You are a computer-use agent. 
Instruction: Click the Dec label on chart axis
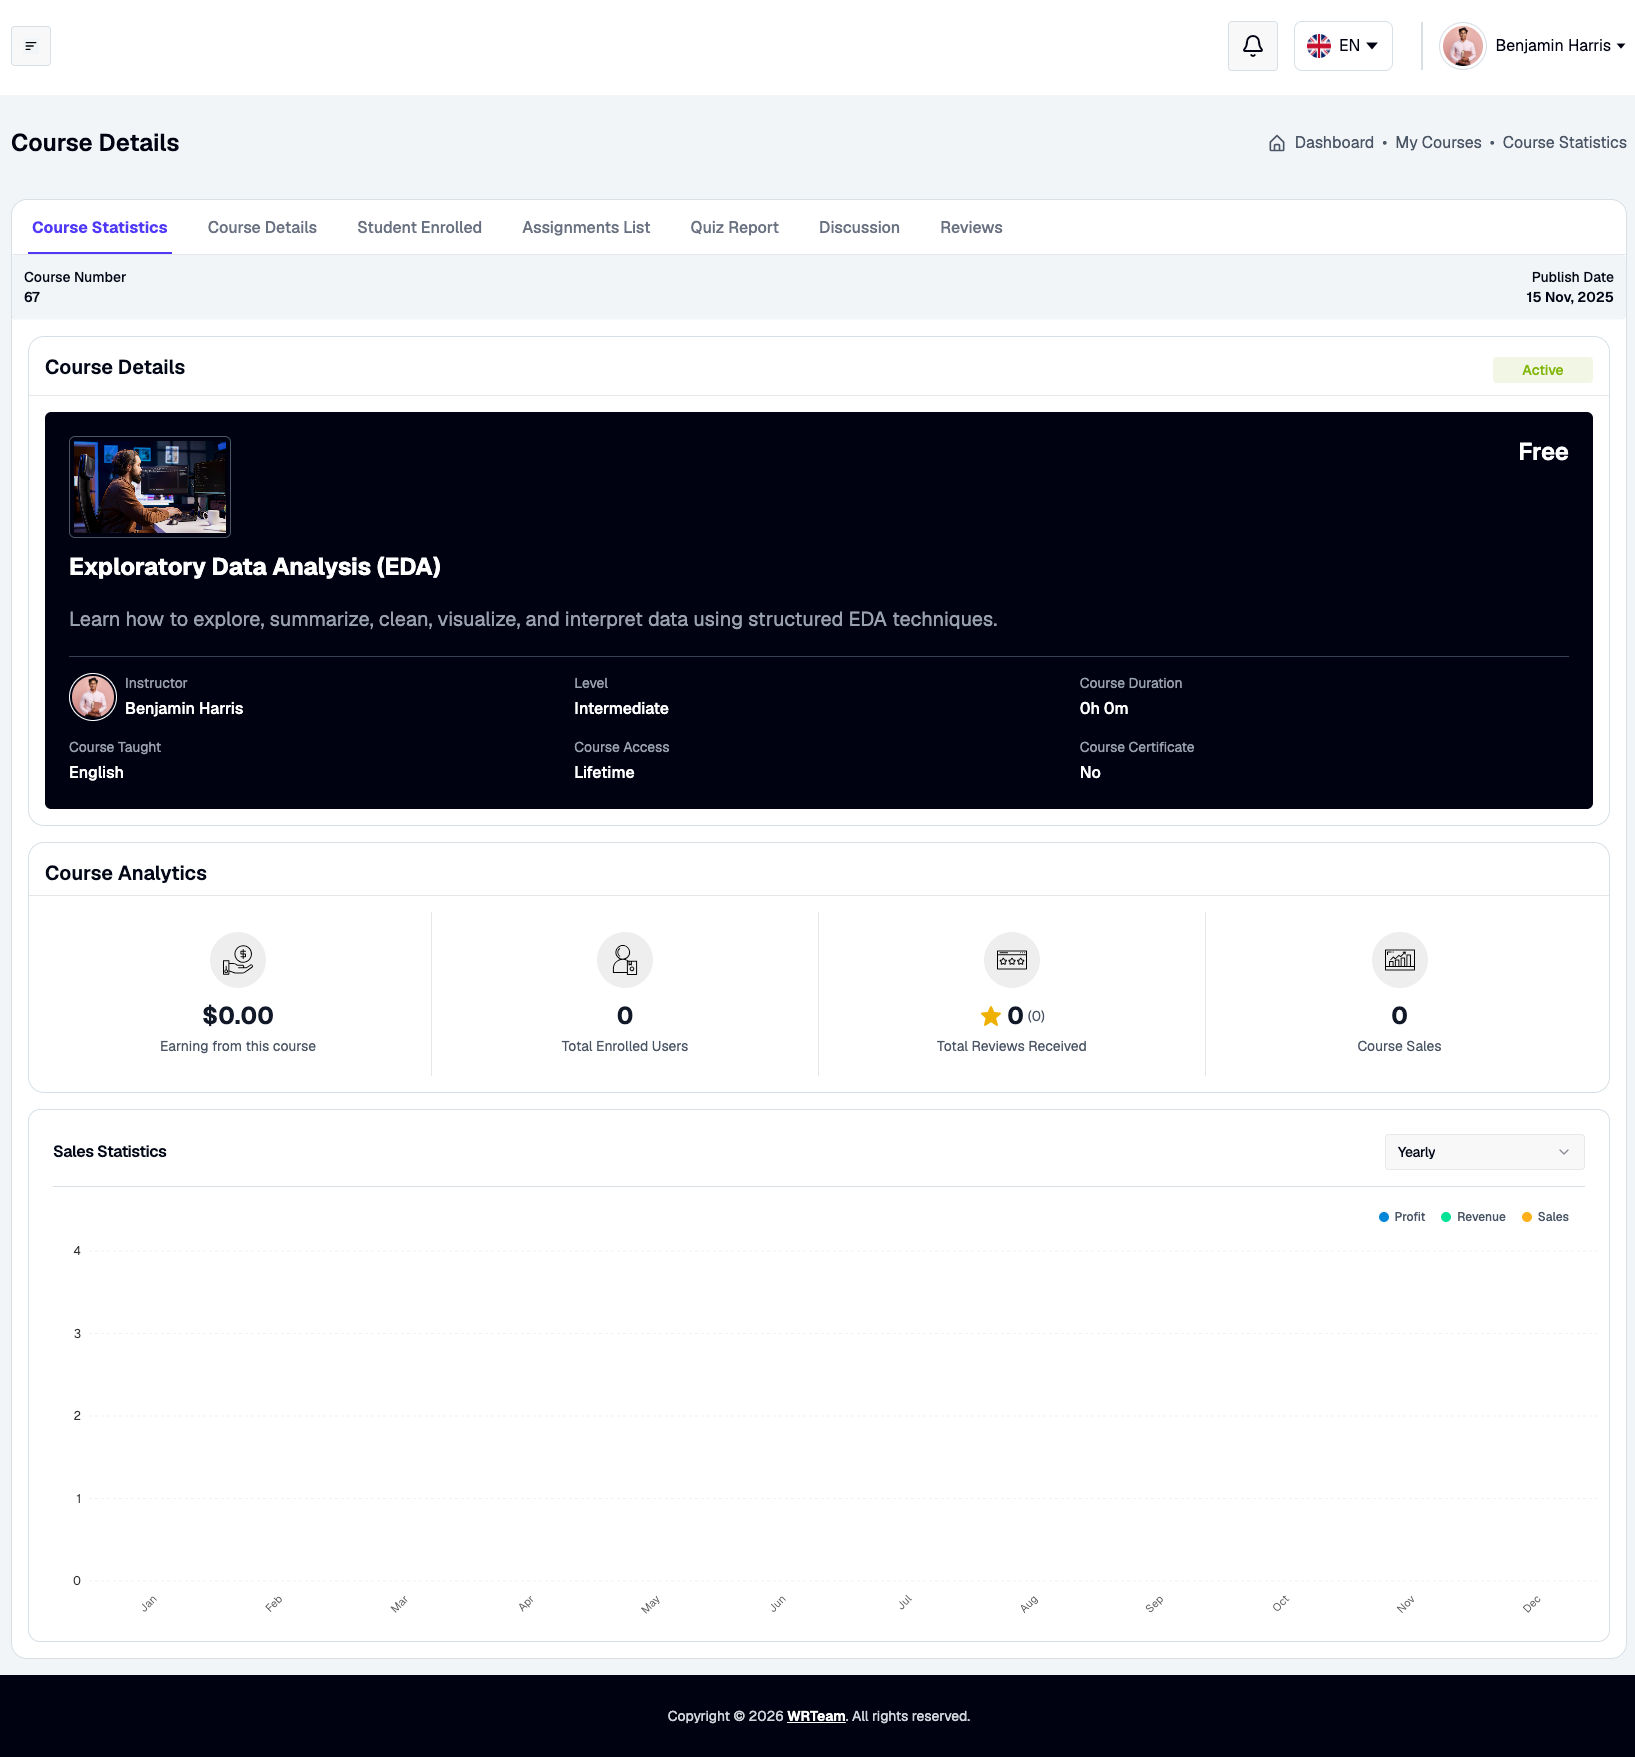pos(1532,1605)
